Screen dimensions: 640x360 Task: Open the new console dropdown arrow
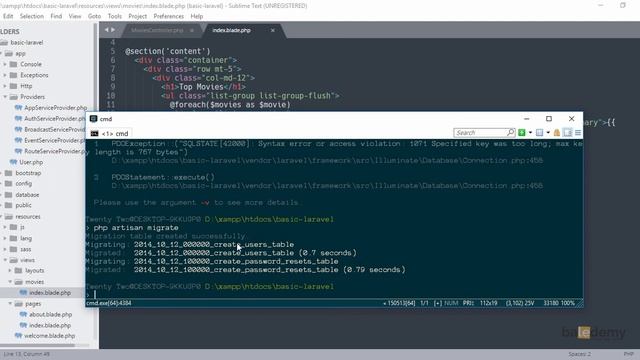coord(530,133)
